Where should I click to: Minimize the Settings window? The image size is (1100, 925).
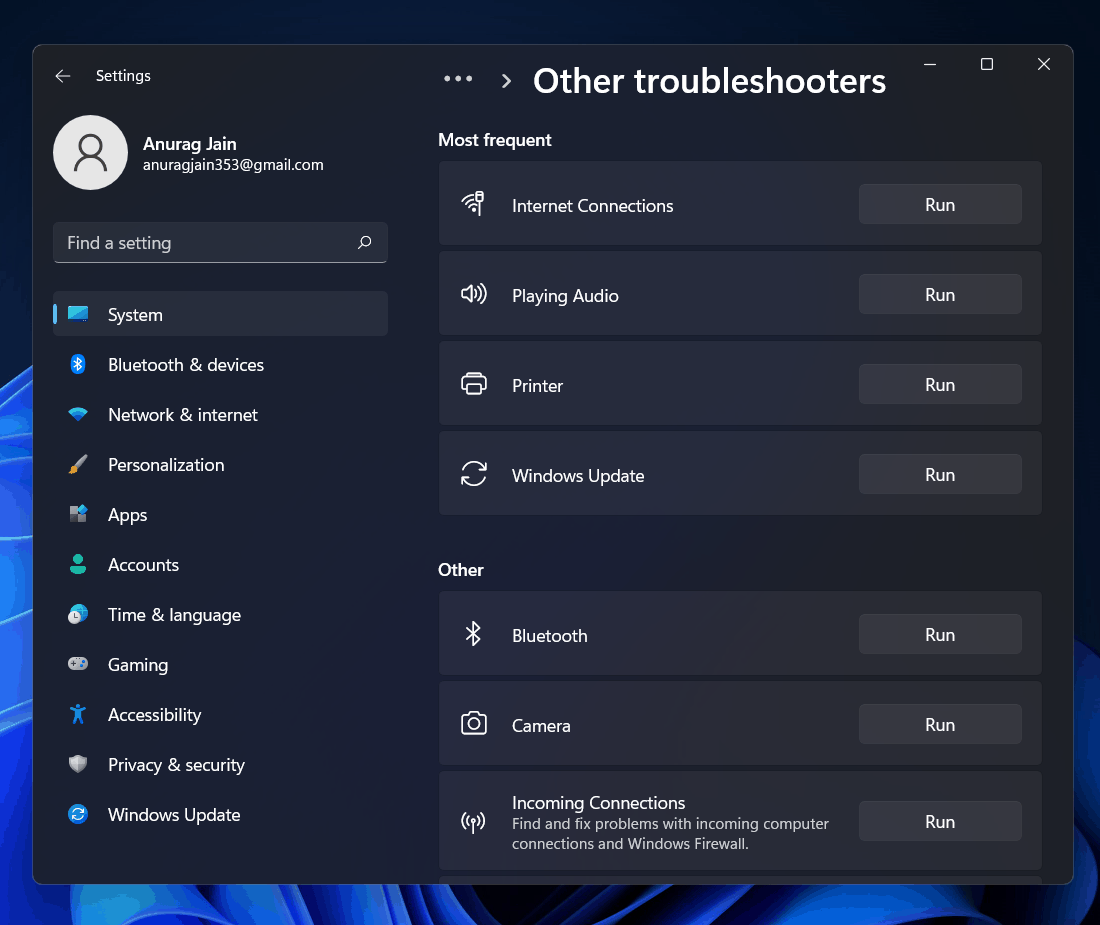point(930,64)
